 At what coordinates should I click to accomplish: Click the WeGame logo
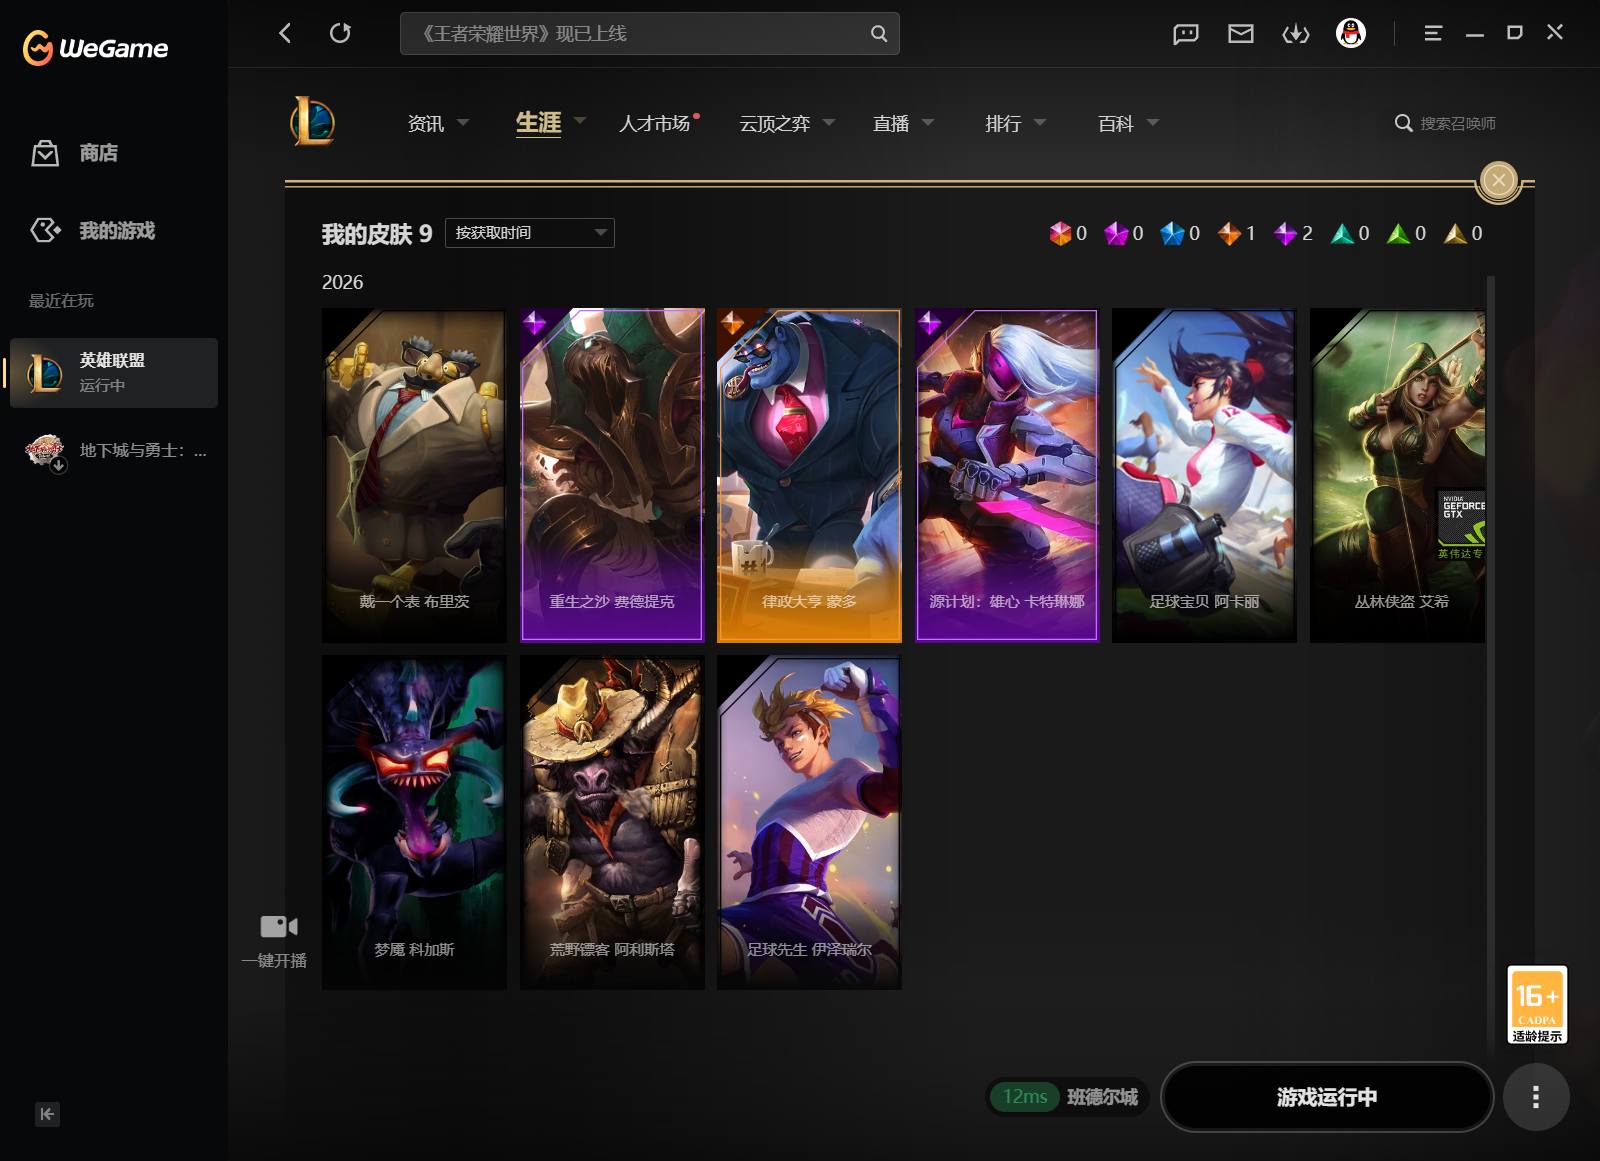pyautogui.click(x=95, y=47)
